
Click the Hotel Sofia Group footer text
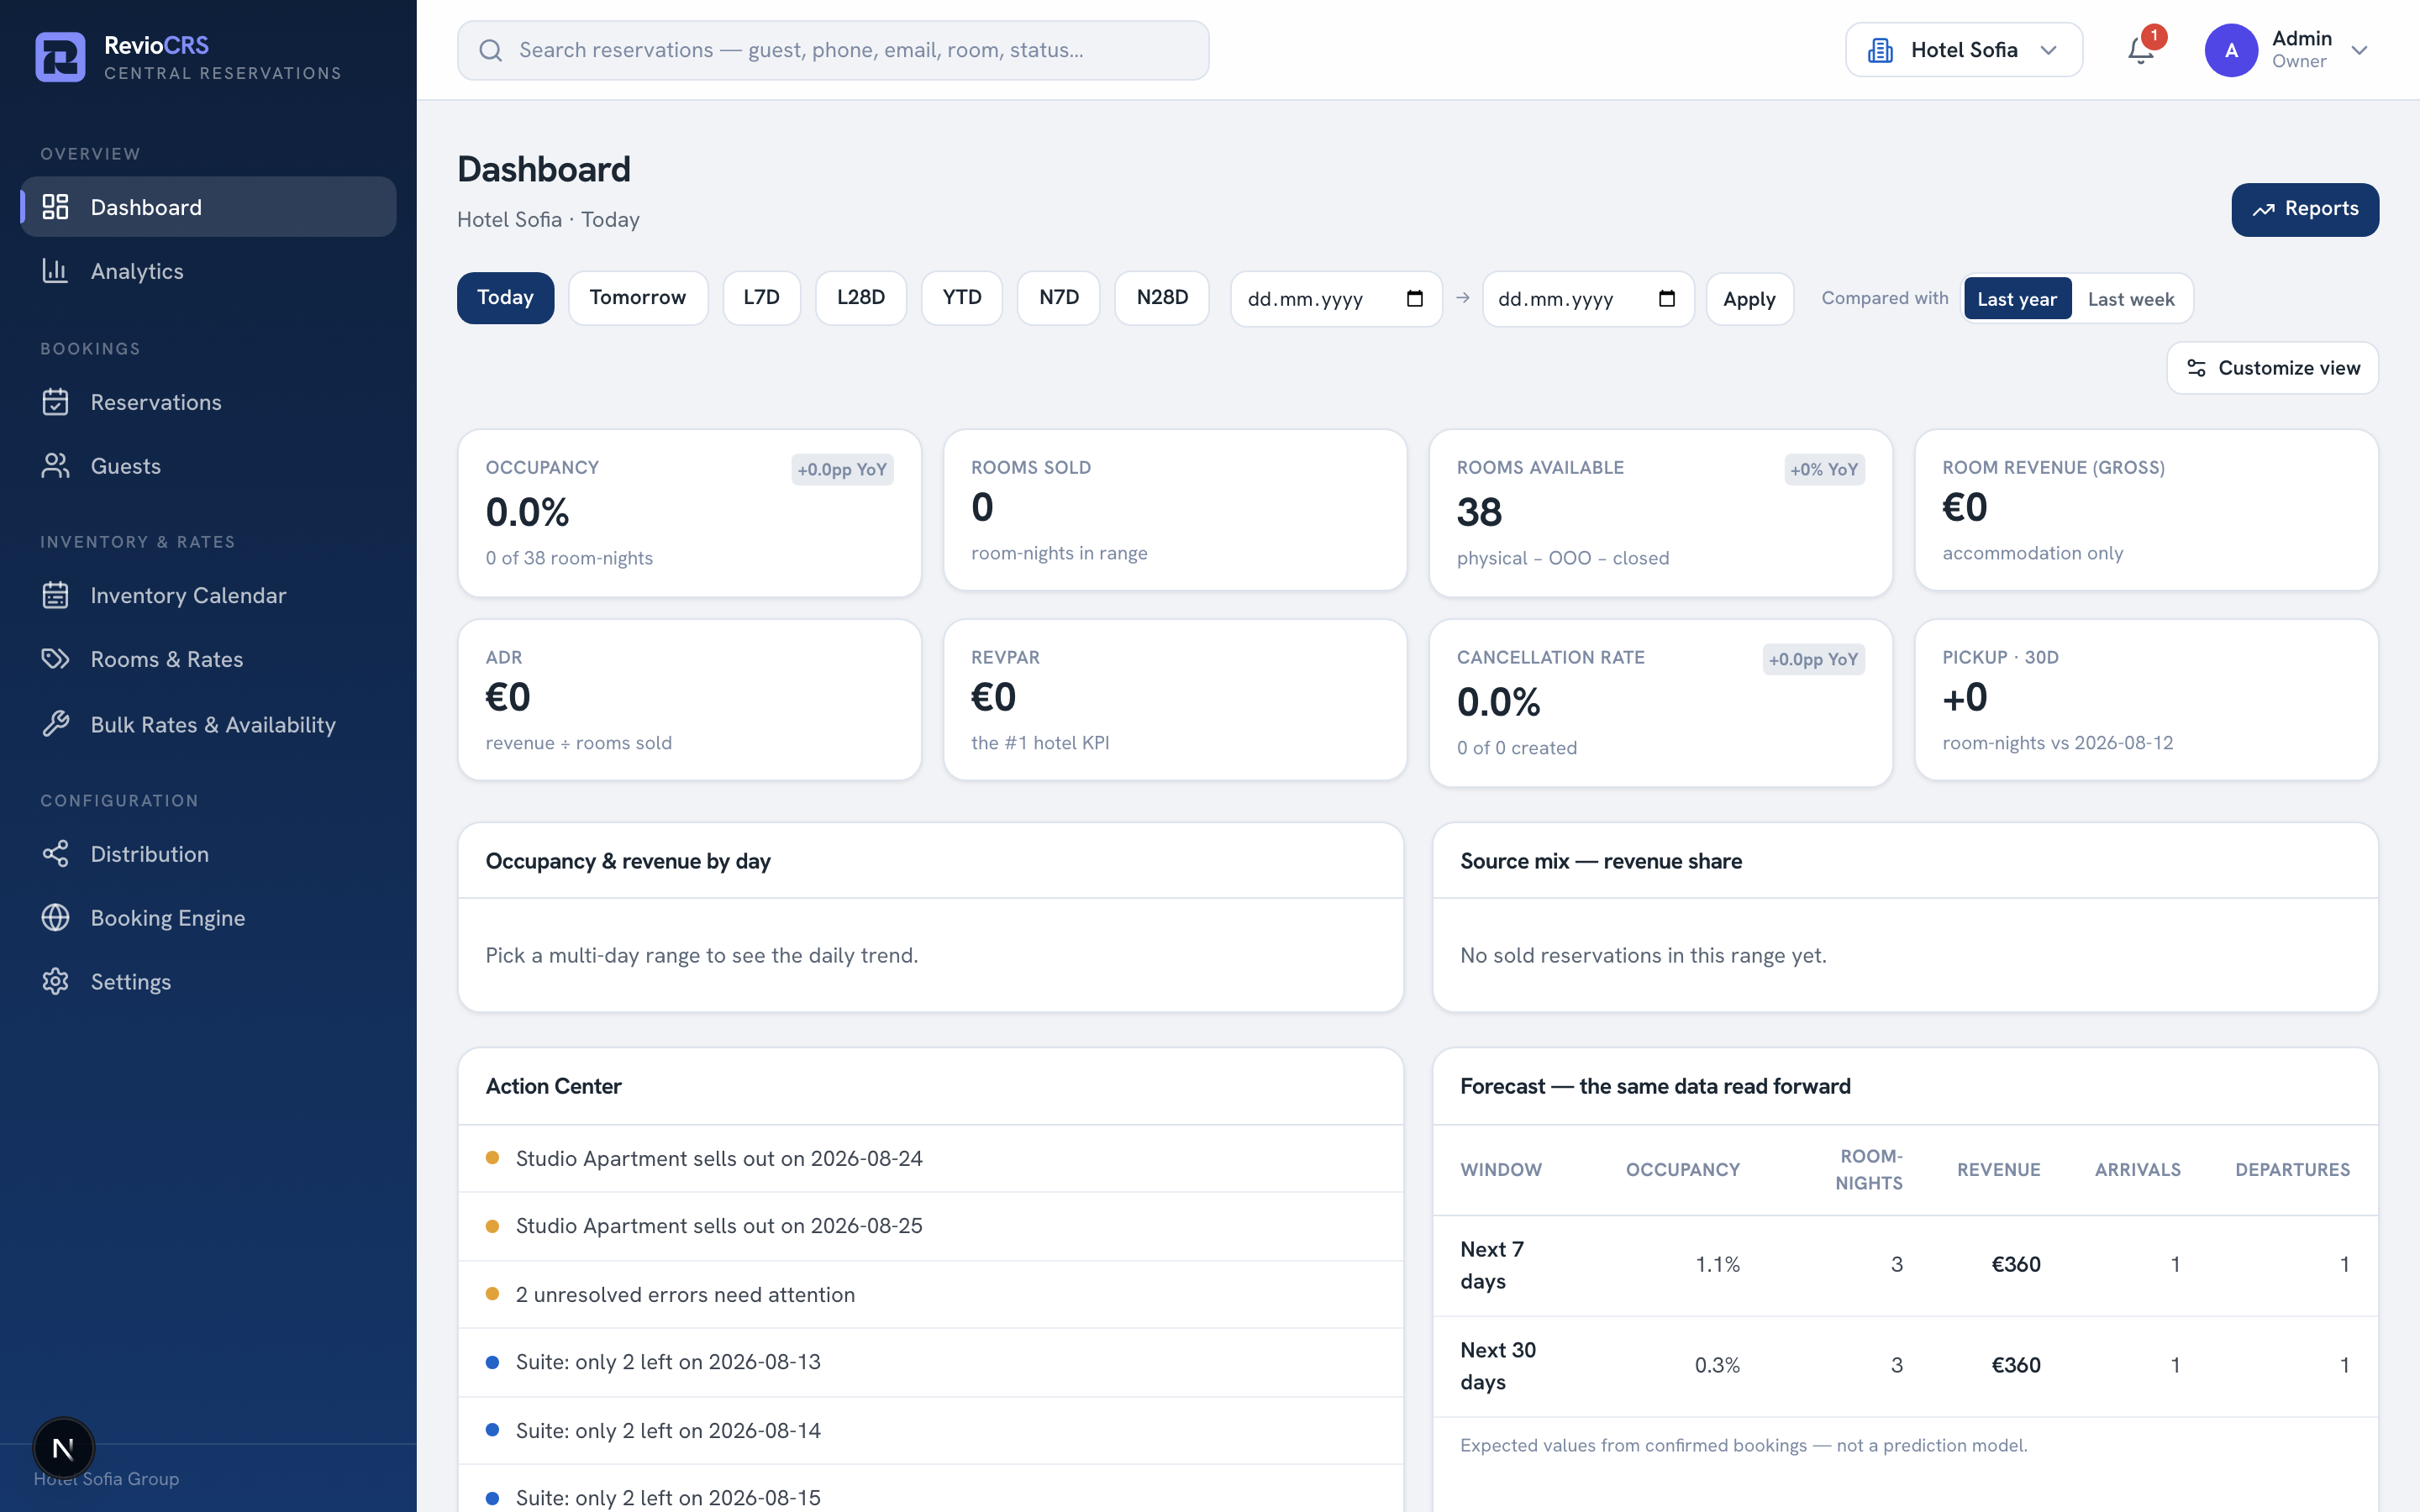point(107,1479)
